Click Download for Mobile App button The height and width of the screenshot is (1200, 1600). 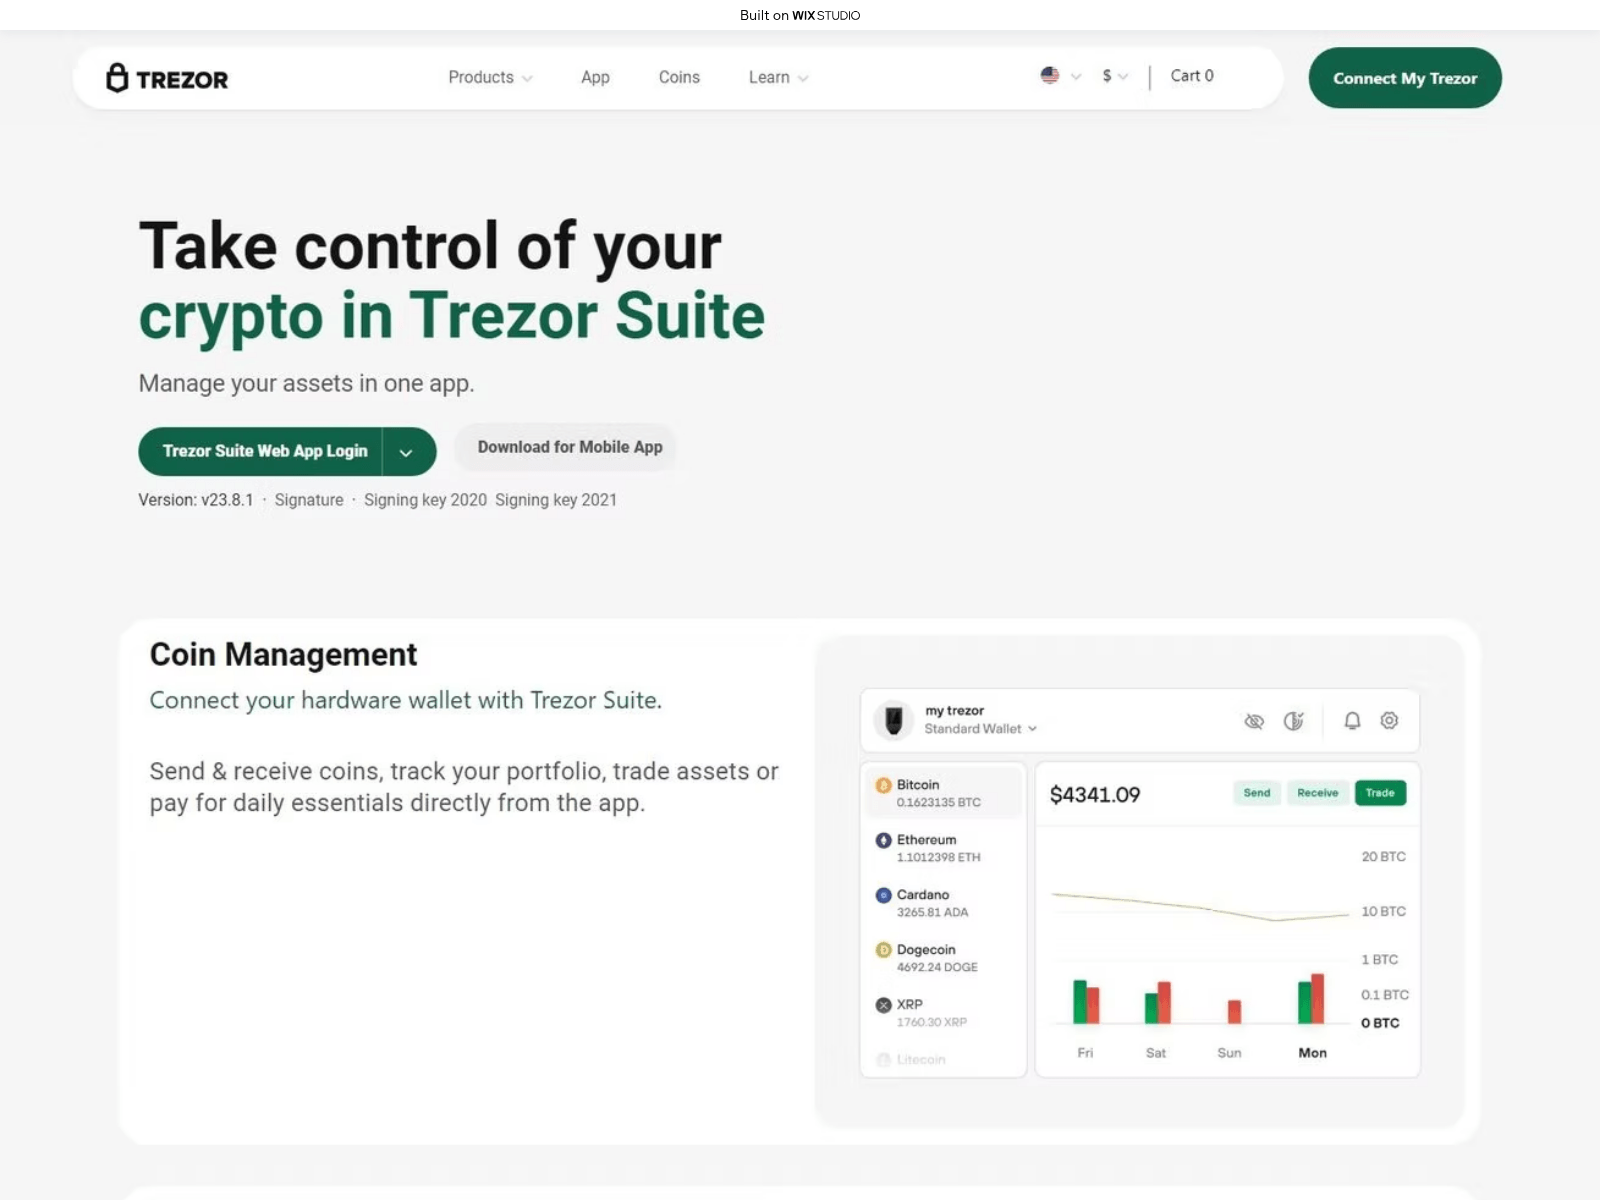(x=569, y=447)
